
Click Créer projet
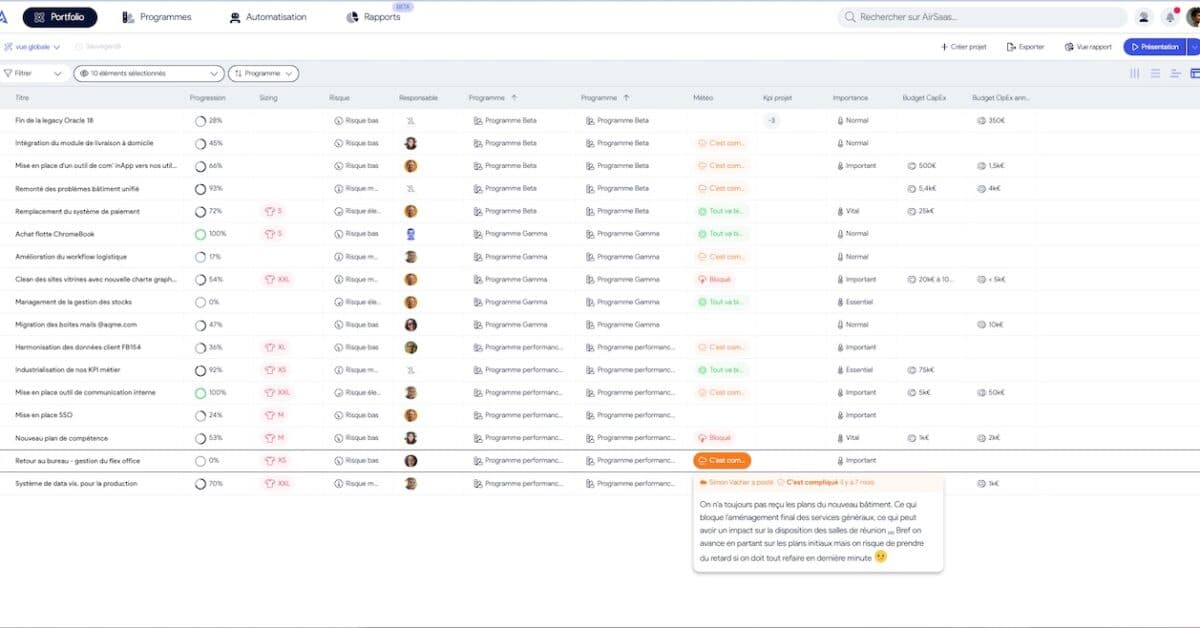[964, 47]
